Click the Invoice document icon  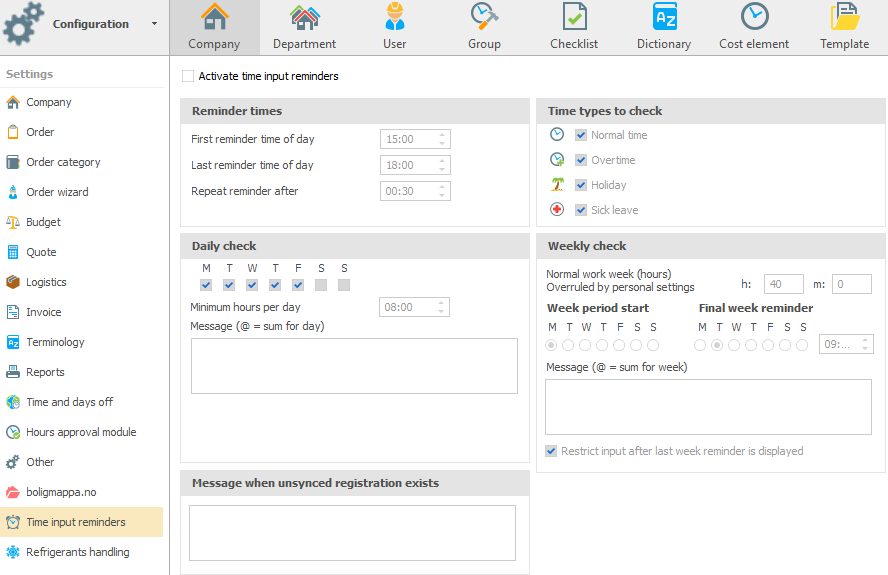point(13,312)
